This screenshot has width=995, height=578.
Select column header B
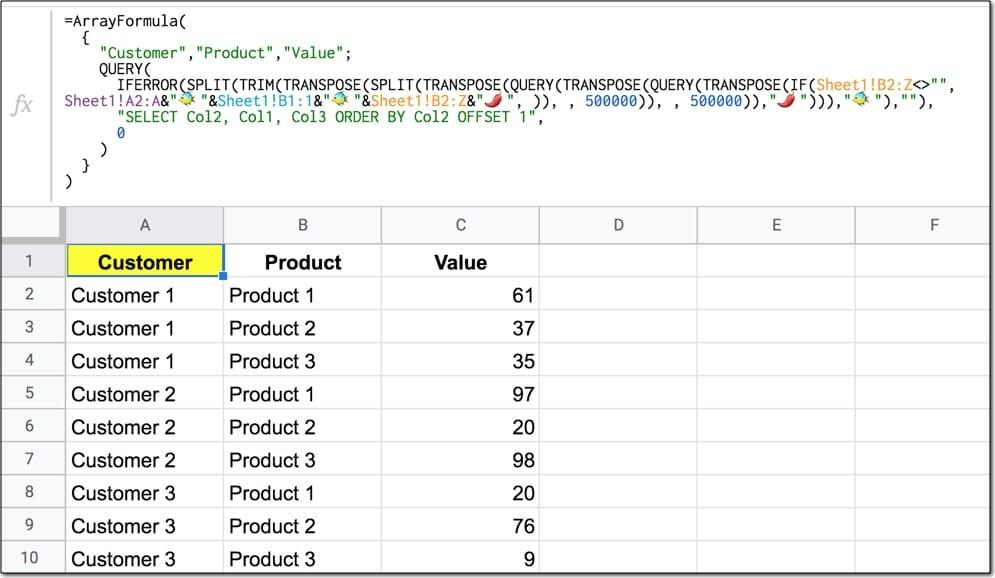302,225
